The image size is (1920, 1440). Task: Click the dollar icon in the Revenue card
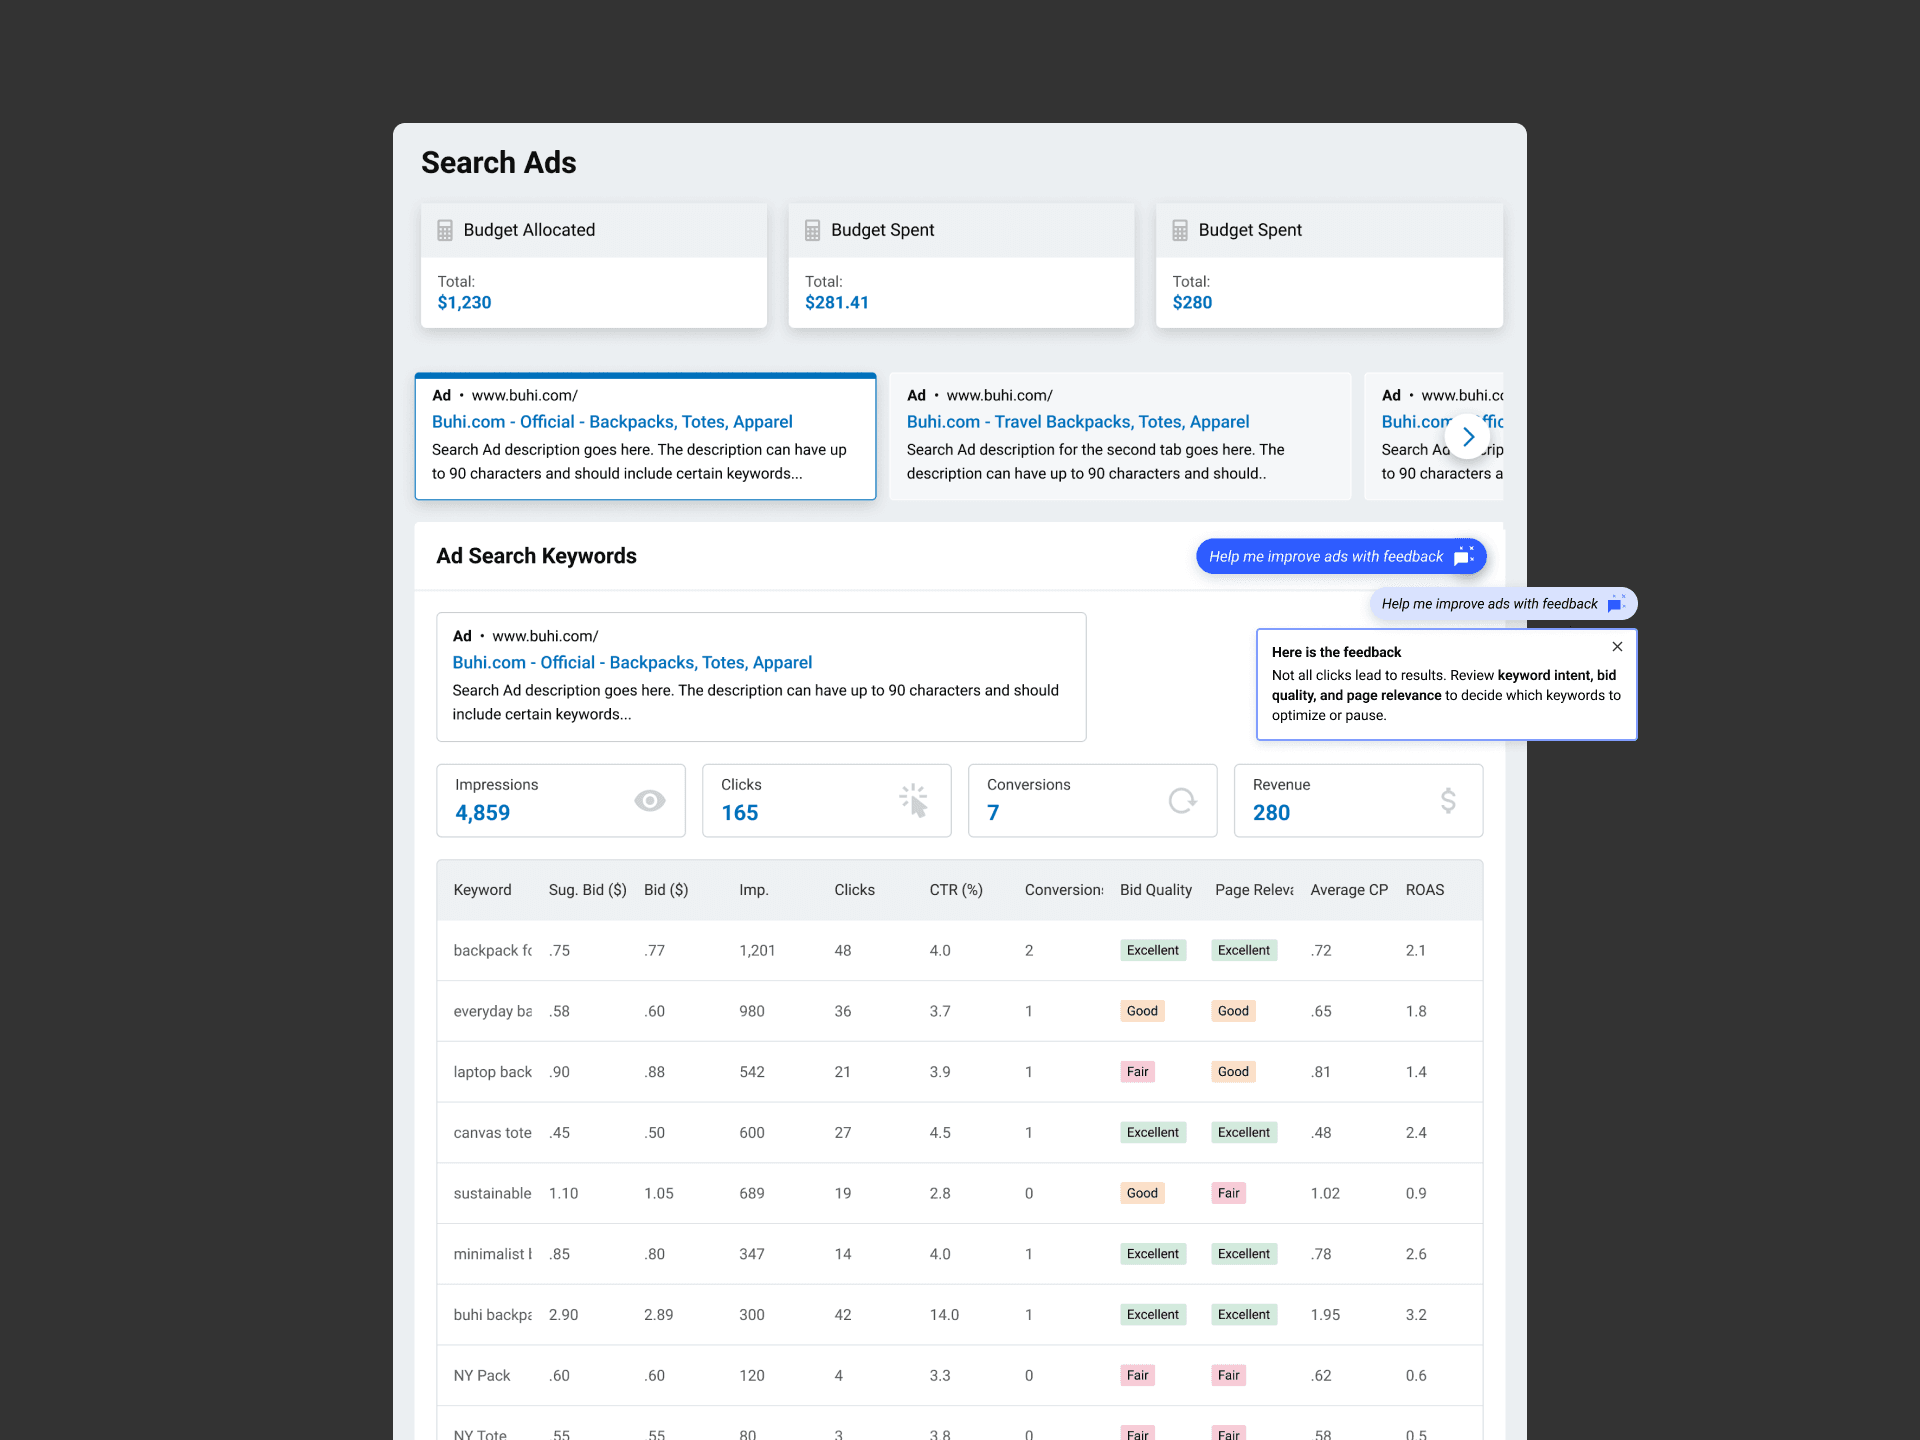[x=1447, y=801]
